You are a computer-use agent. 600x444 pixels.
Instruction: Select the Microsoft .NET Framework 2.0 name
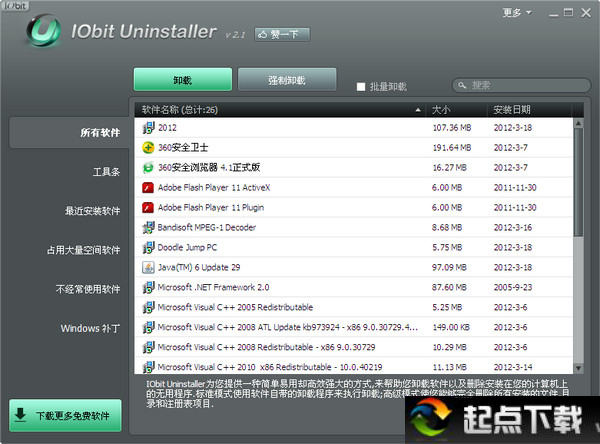[213, 287]
